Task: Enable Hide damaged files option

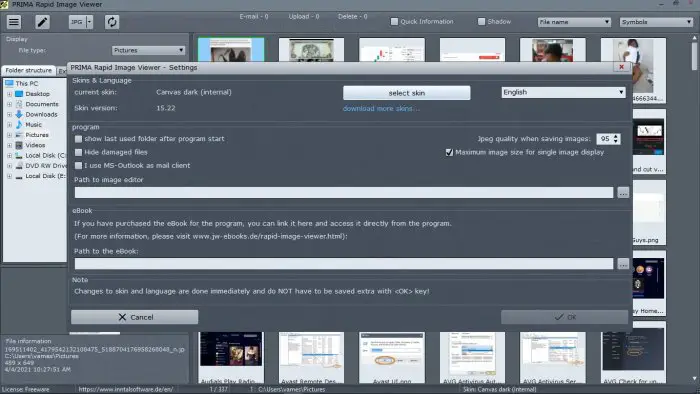Action: 79,152
